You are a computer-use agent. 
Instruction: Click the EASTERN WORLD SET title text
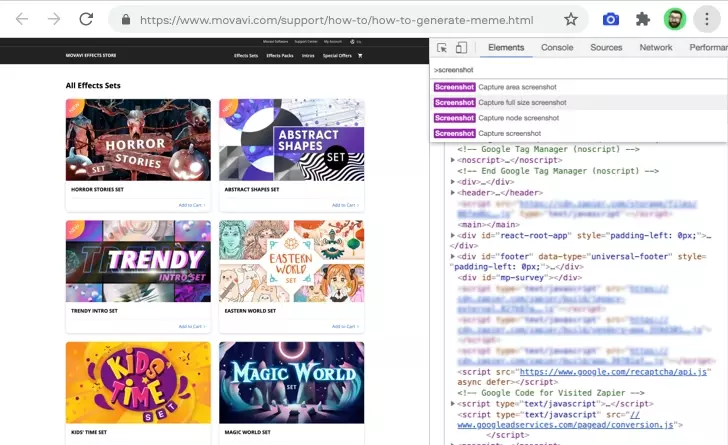pyautogui.click(x=250, y=311)
